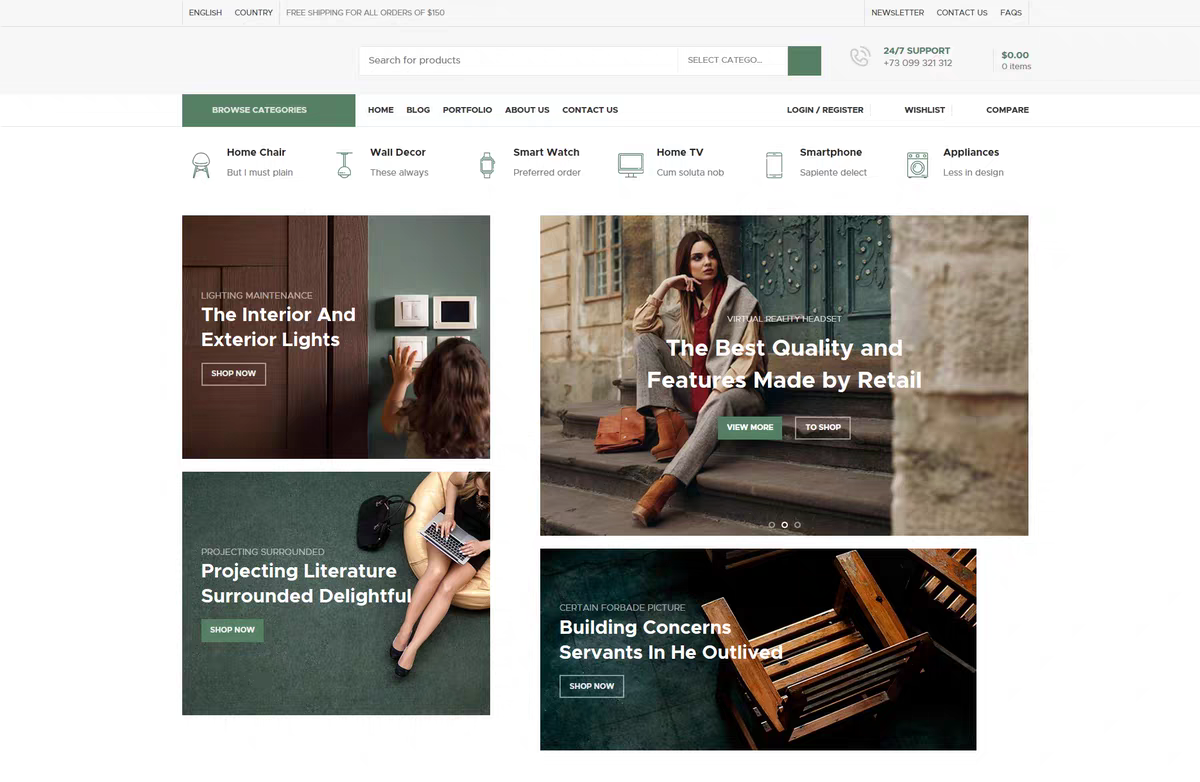
Task: Open the Portfolio menu item
Action: [467, 110]
